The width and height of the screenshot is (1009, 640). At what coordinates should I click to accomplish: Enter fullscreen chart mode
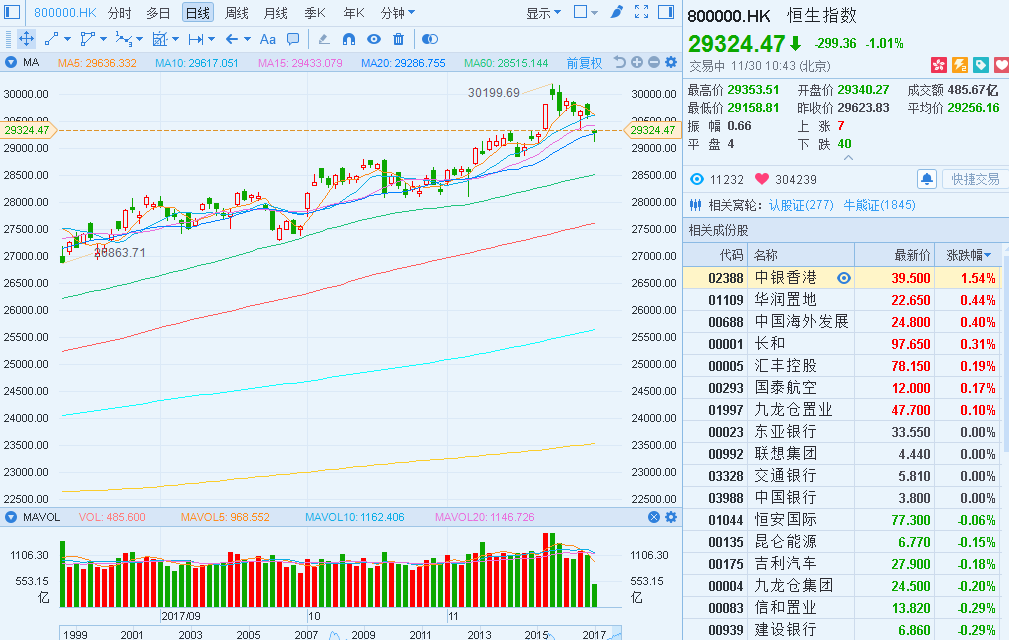coord(640,13)
